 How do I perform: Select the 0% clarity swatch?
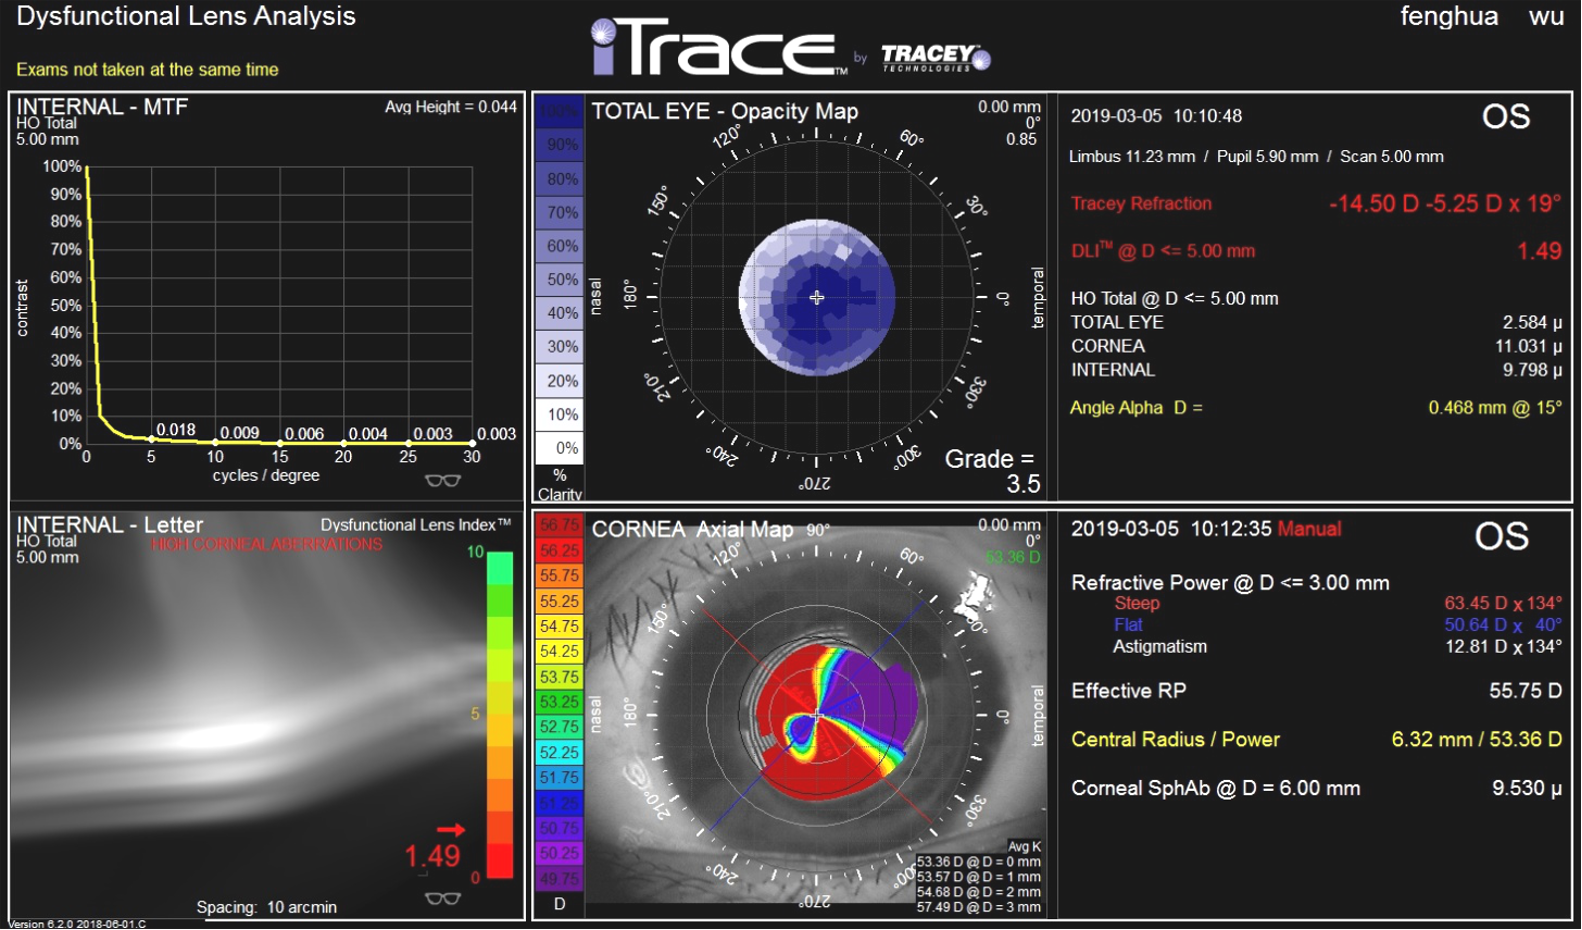click(x=560, y=448)
